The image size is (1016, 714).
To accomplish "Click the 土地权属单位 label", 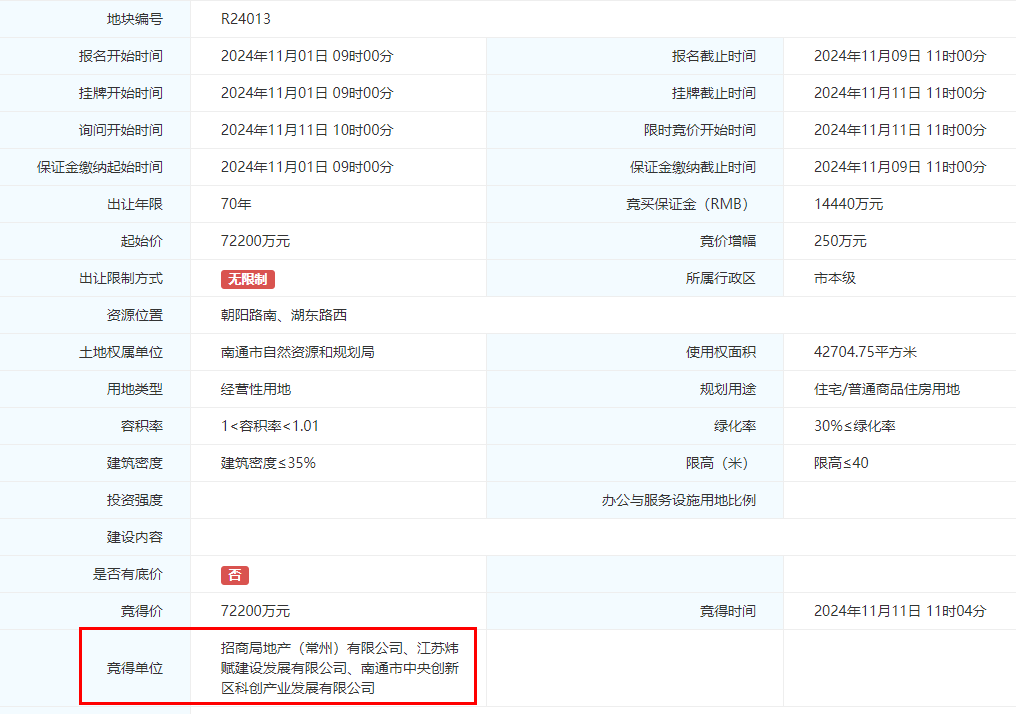I will tap(121, 352).
